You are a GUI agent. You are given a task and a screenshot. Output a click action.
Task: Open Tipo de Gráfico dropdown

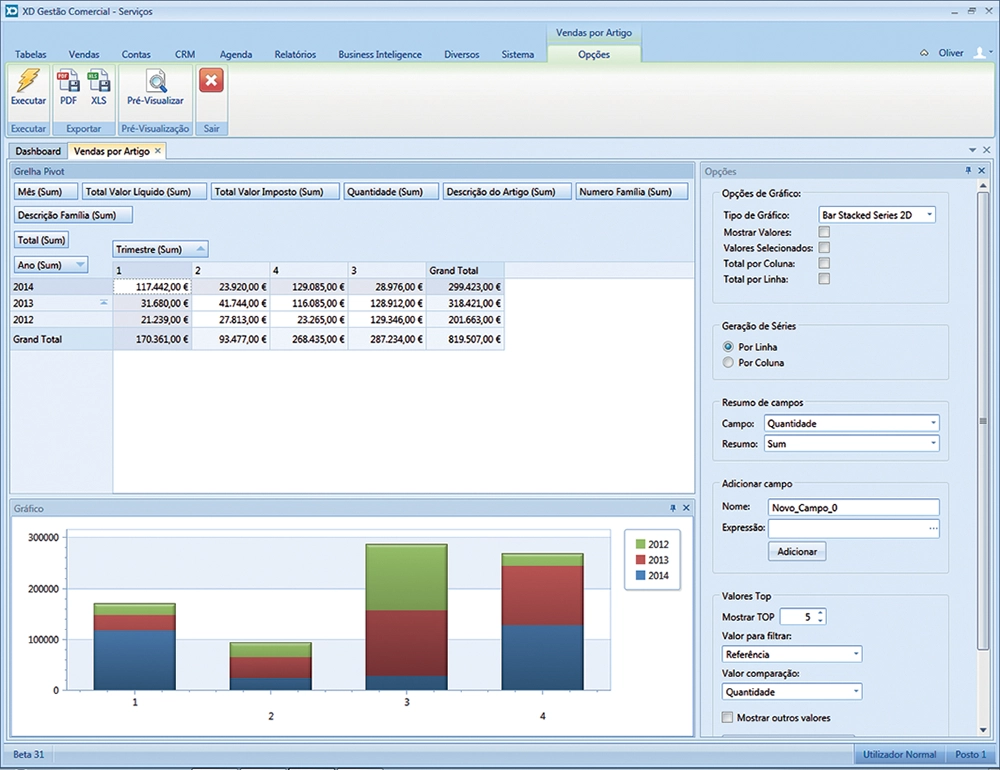pos(929,215)
